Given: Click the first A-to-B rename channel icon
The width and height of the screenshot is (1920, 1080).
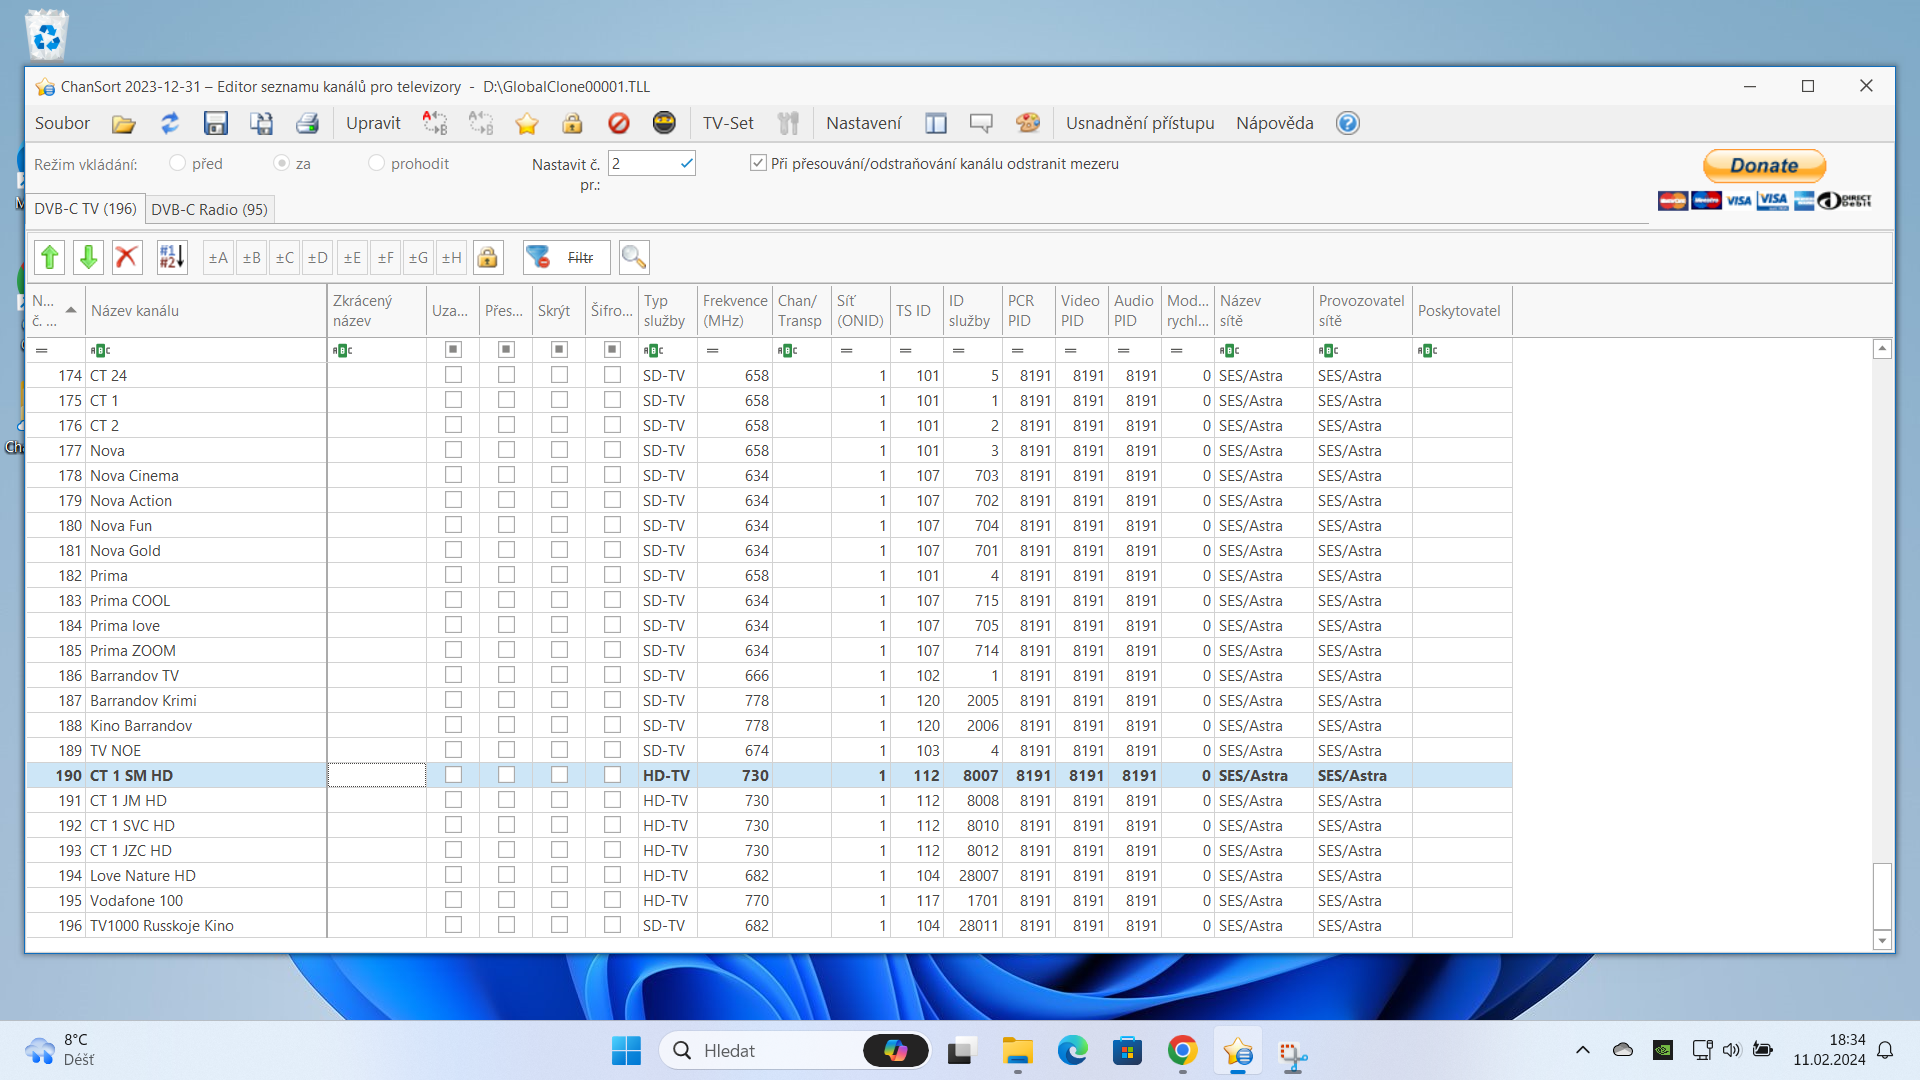Looking at the screenshot, I should 435,123.
